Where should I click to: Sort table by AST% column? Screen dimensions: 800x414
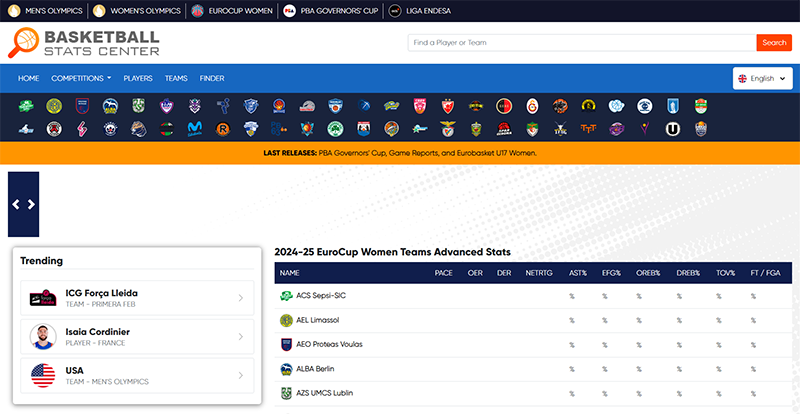coord(578,273)
